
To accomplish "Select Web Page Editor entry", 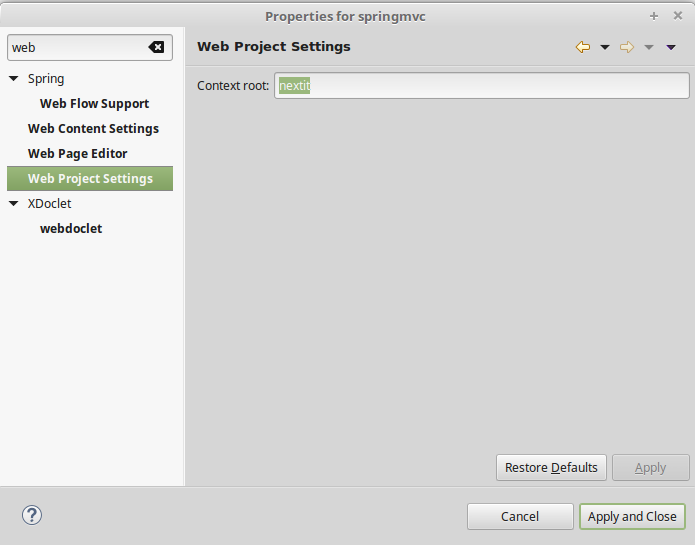I will click(78, 153).
